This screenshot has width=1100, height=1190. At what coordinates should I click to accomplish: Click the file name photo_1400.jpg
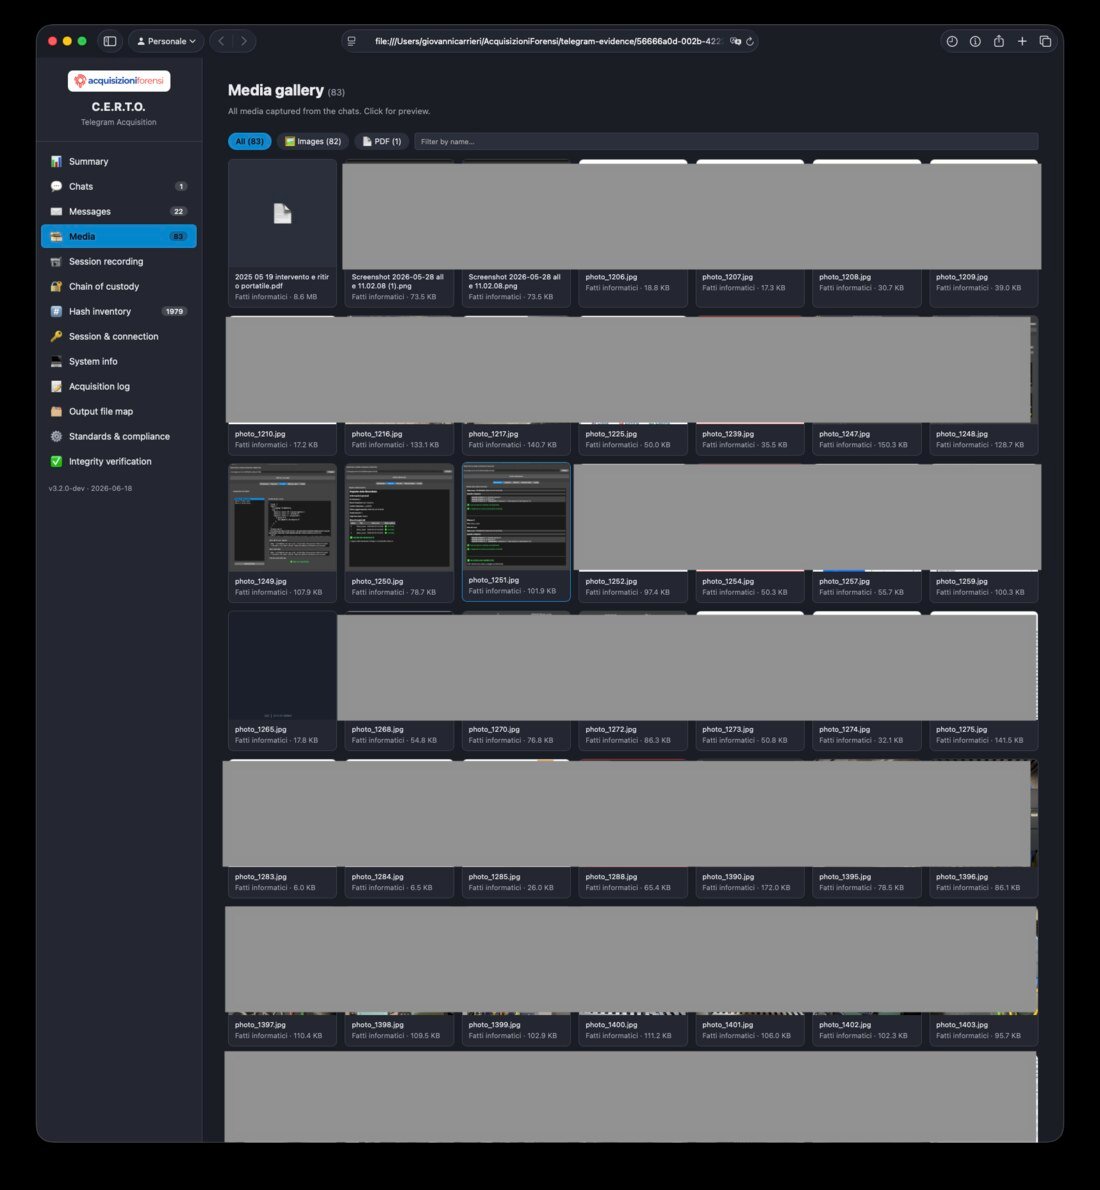611,1025
